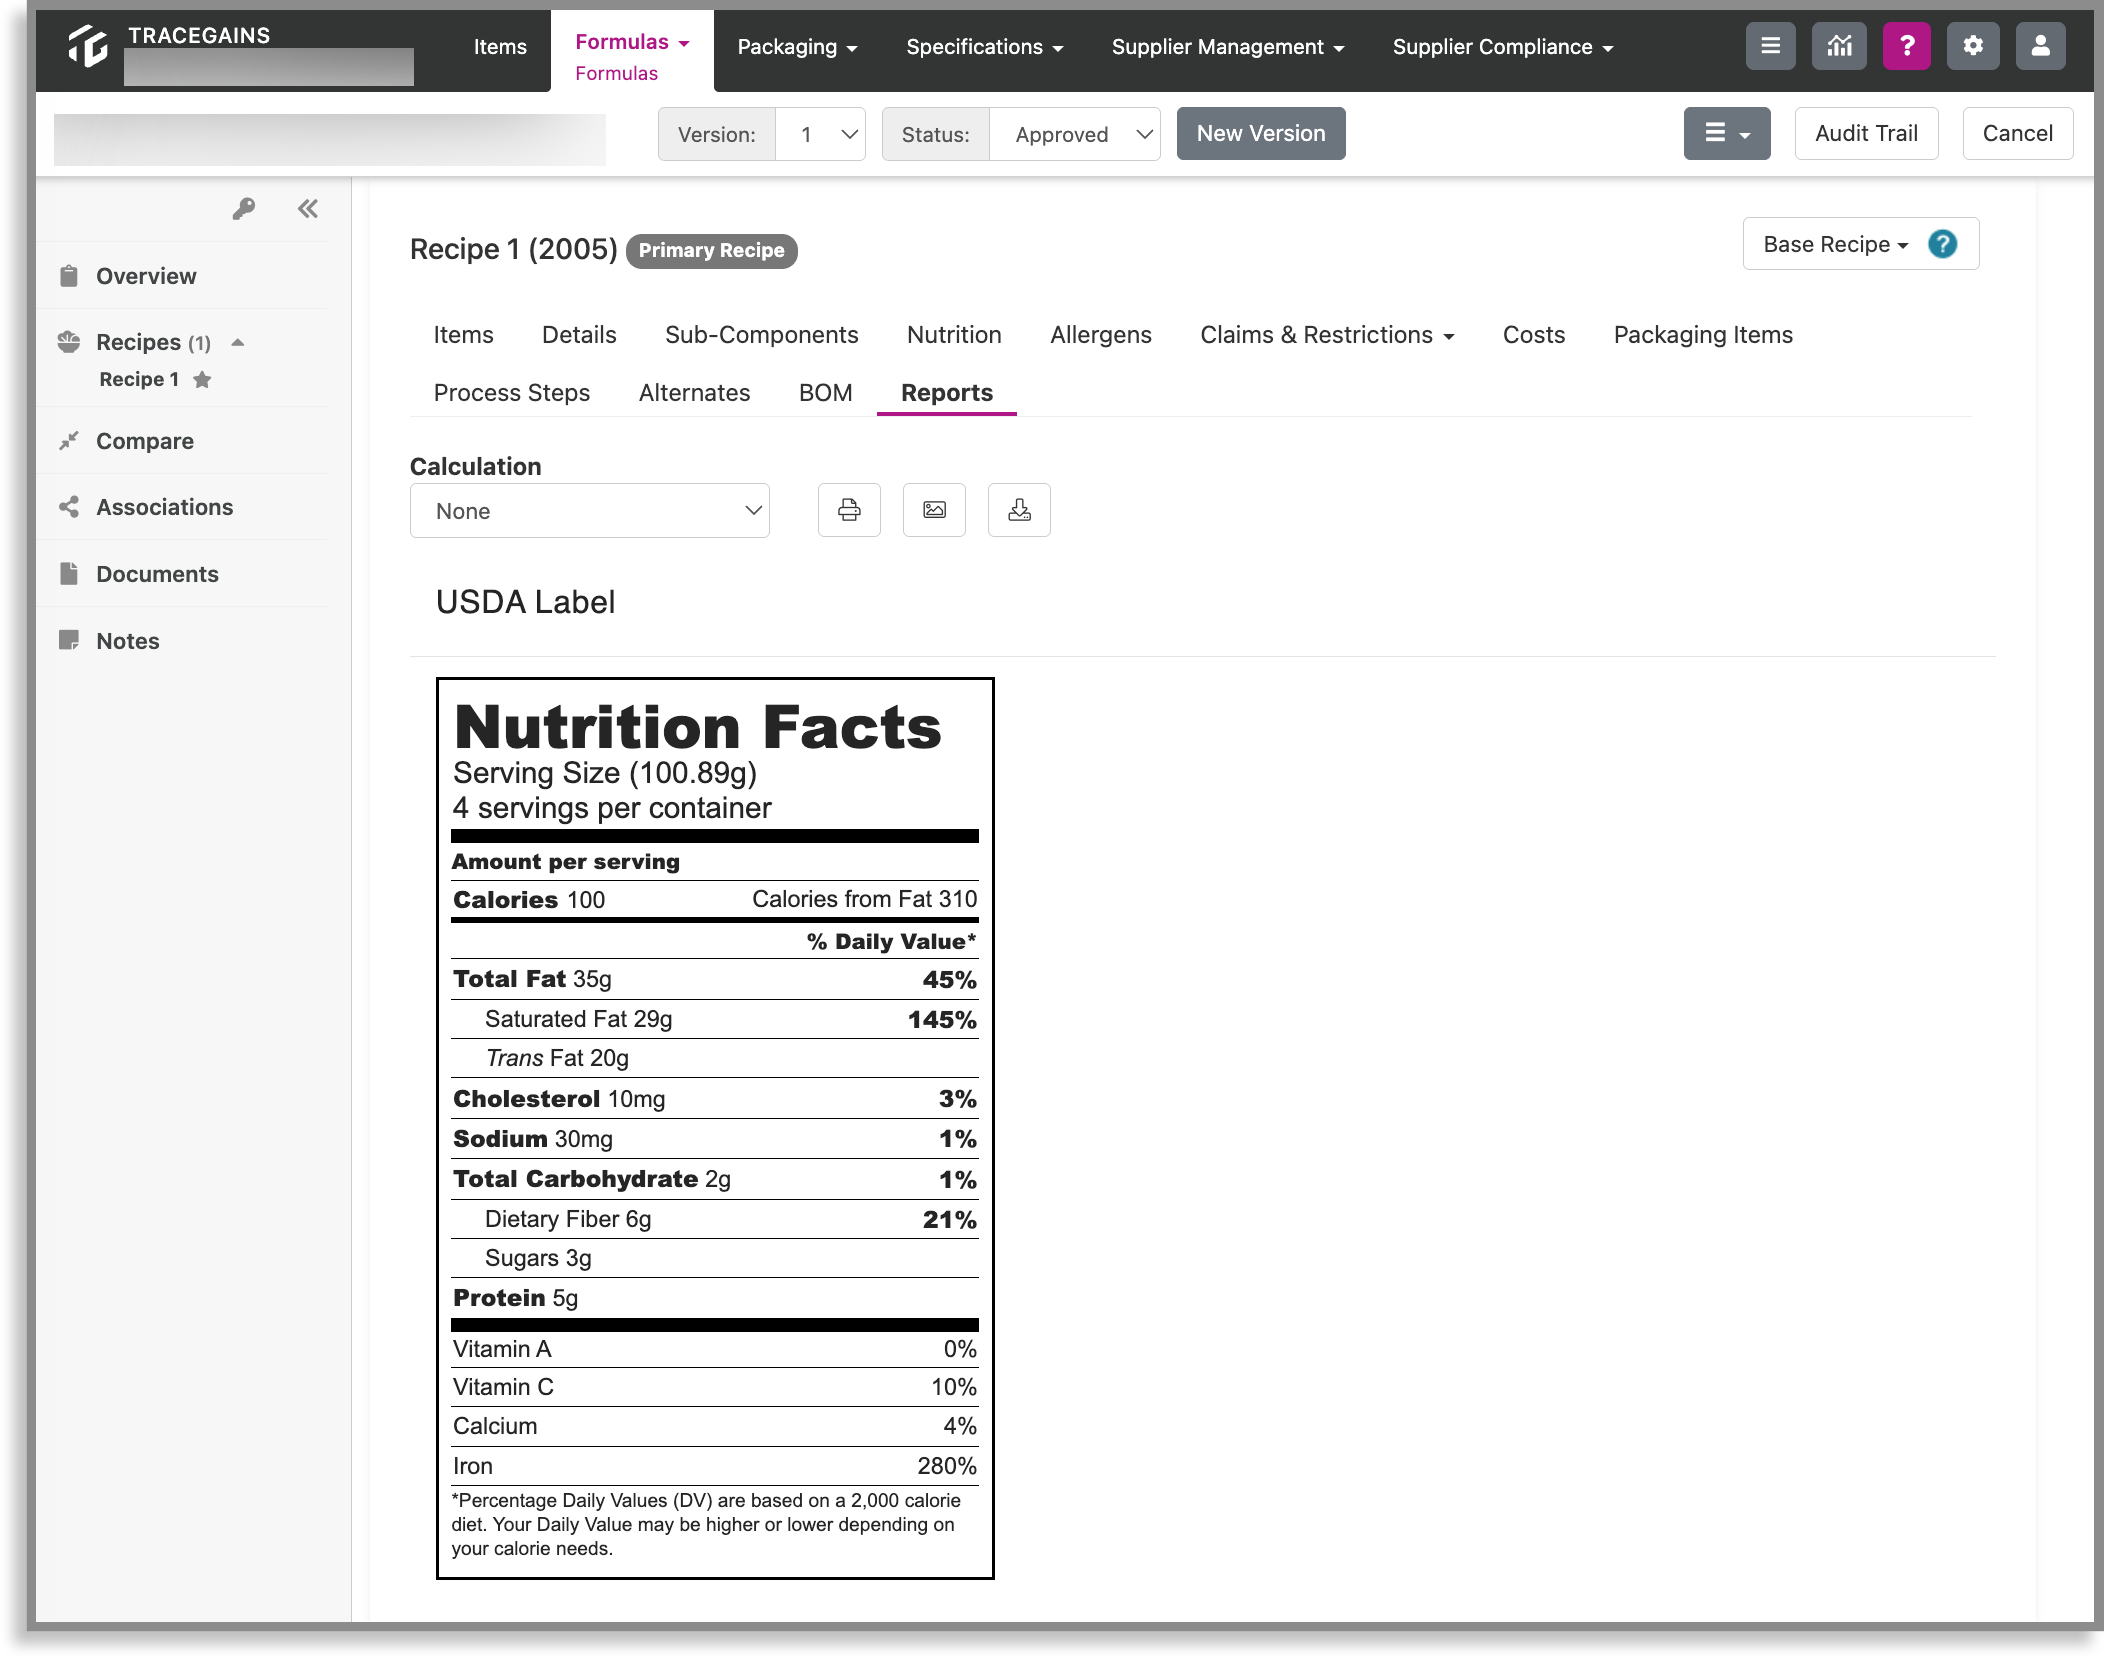
Task: Expand Claims & Restrictions tab menu
Action: (1327, 335)
